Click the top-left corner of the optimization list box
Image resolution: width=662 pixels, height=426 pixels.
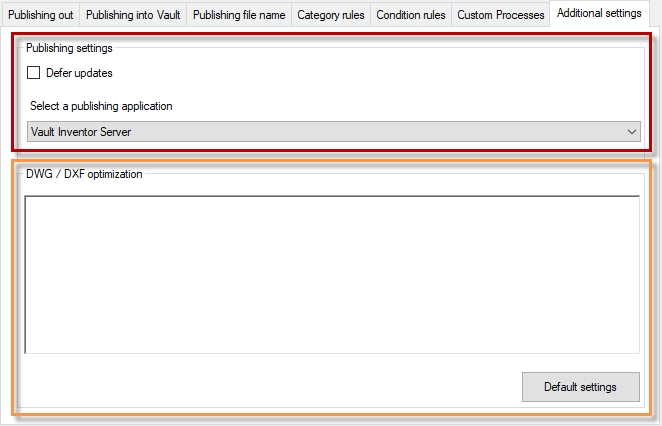pyautogui.click(x=28, y=199)
